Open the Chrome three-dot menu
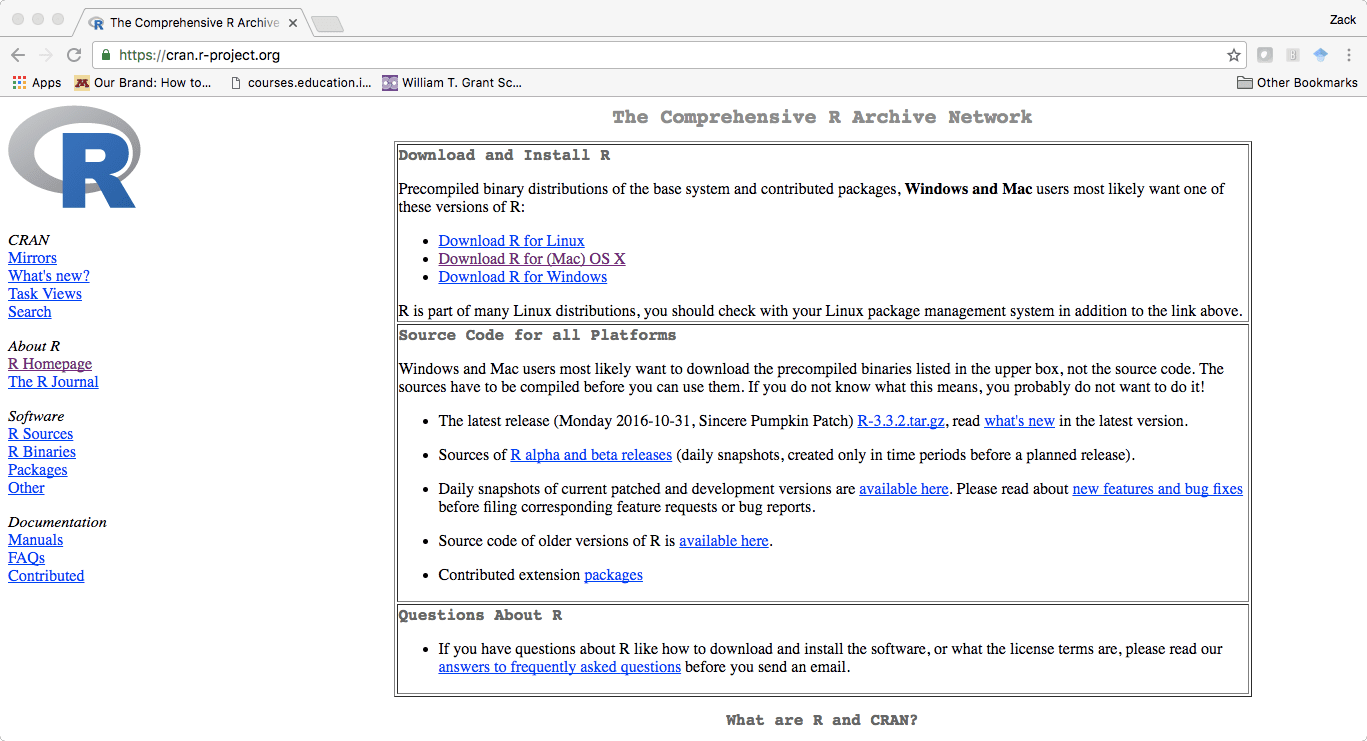Screen dimensions: 1367x741 pos(1348,55)
